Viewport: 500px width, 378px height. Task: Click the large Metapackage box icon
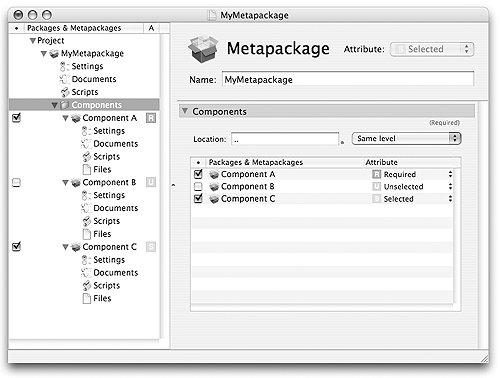click(203, 49)
